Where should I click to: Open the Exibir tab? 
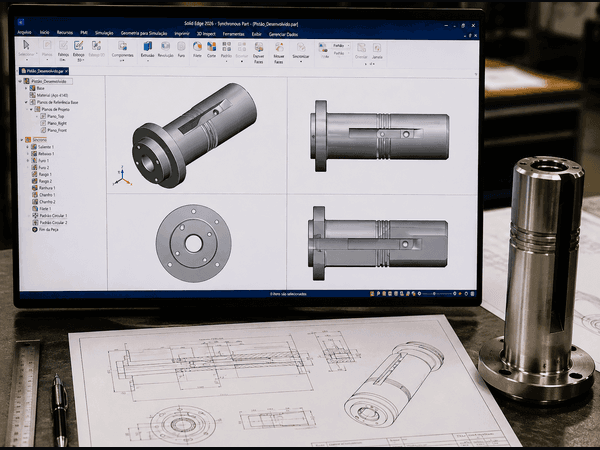click(256, 34)
